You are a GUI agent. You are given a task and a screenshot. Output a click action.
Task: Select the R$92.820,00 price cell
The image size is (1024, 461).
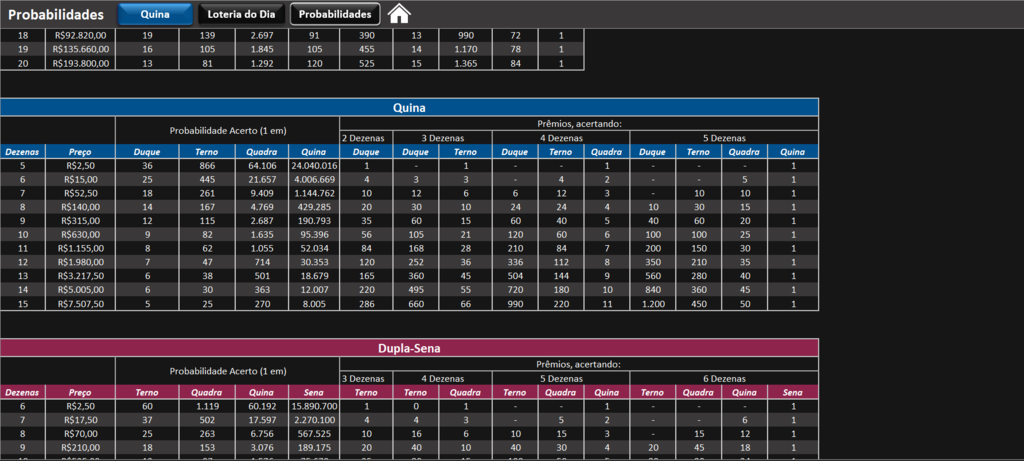[80, 36]
